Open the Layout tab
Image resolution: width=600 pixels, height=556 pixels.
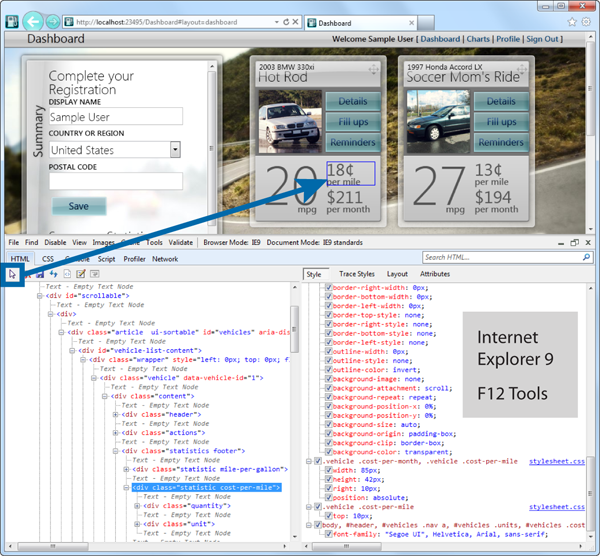[x=397, y=274]
